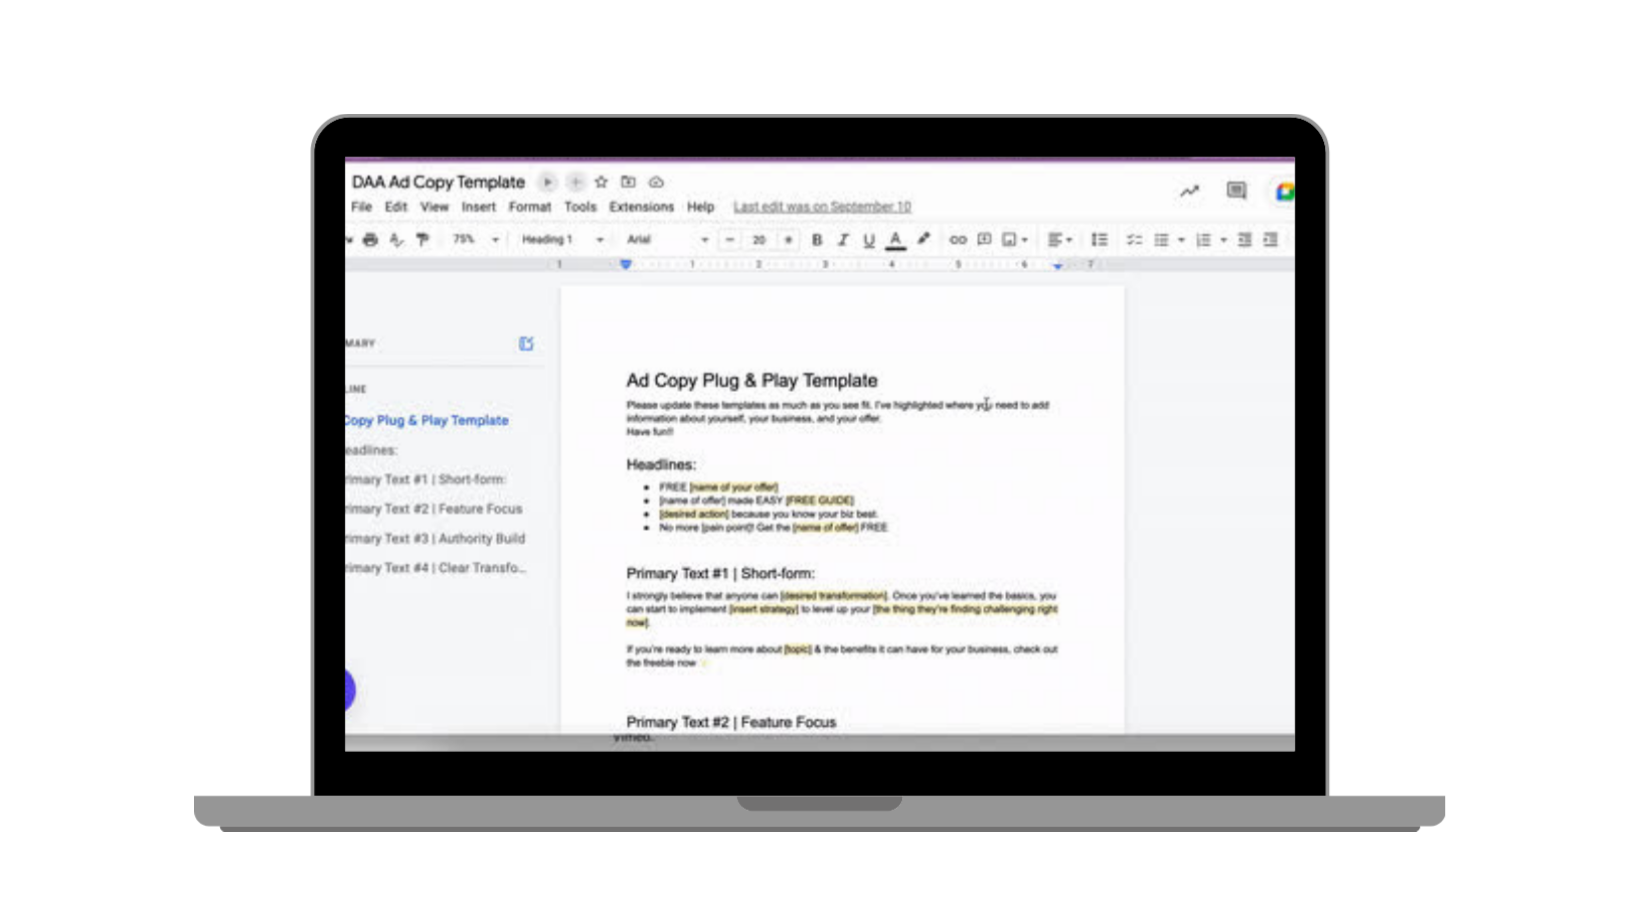1640x924 pixels.
Task: Click the Primary Text #1 | Short-form: heading
Action: point(720,574)
